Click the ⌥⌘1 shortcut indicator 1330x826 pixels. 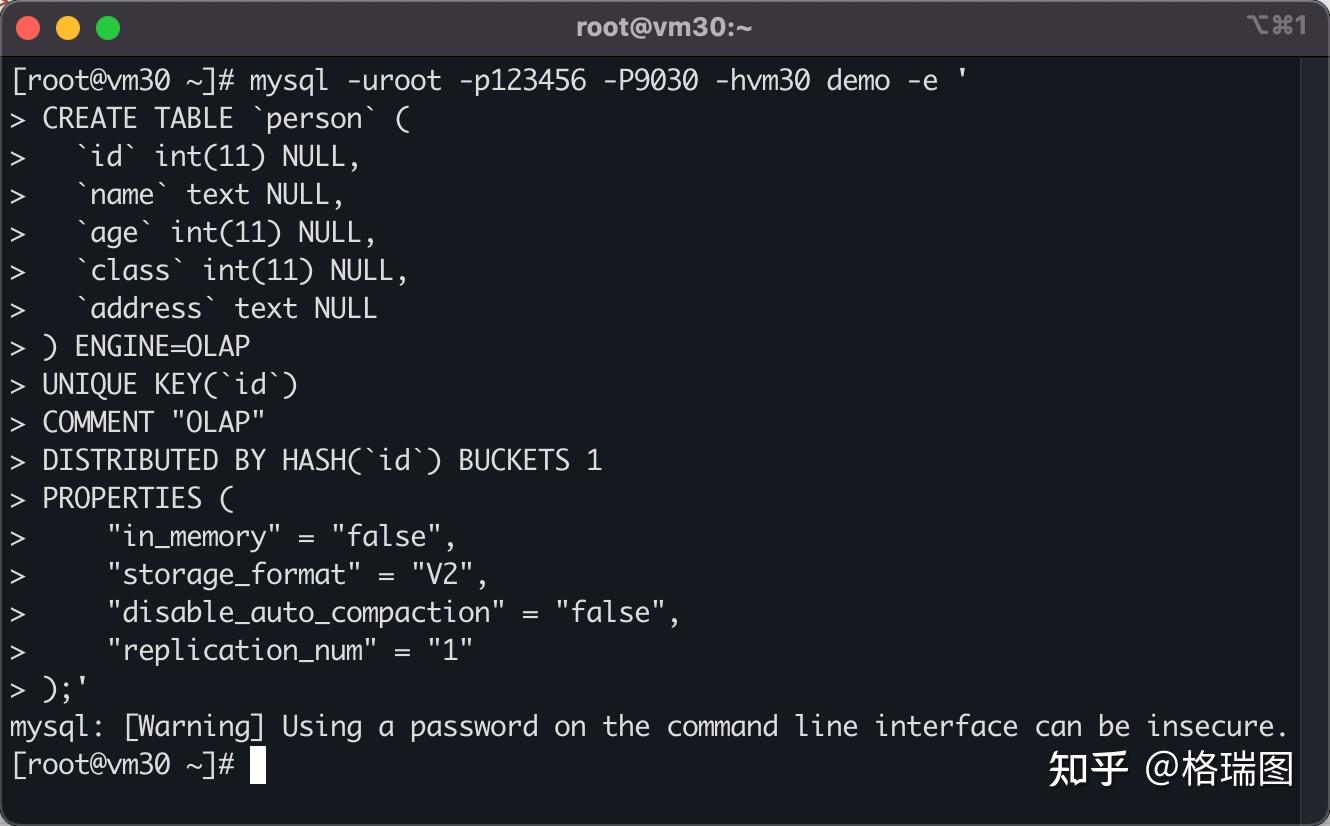(x=1276, y=26)
